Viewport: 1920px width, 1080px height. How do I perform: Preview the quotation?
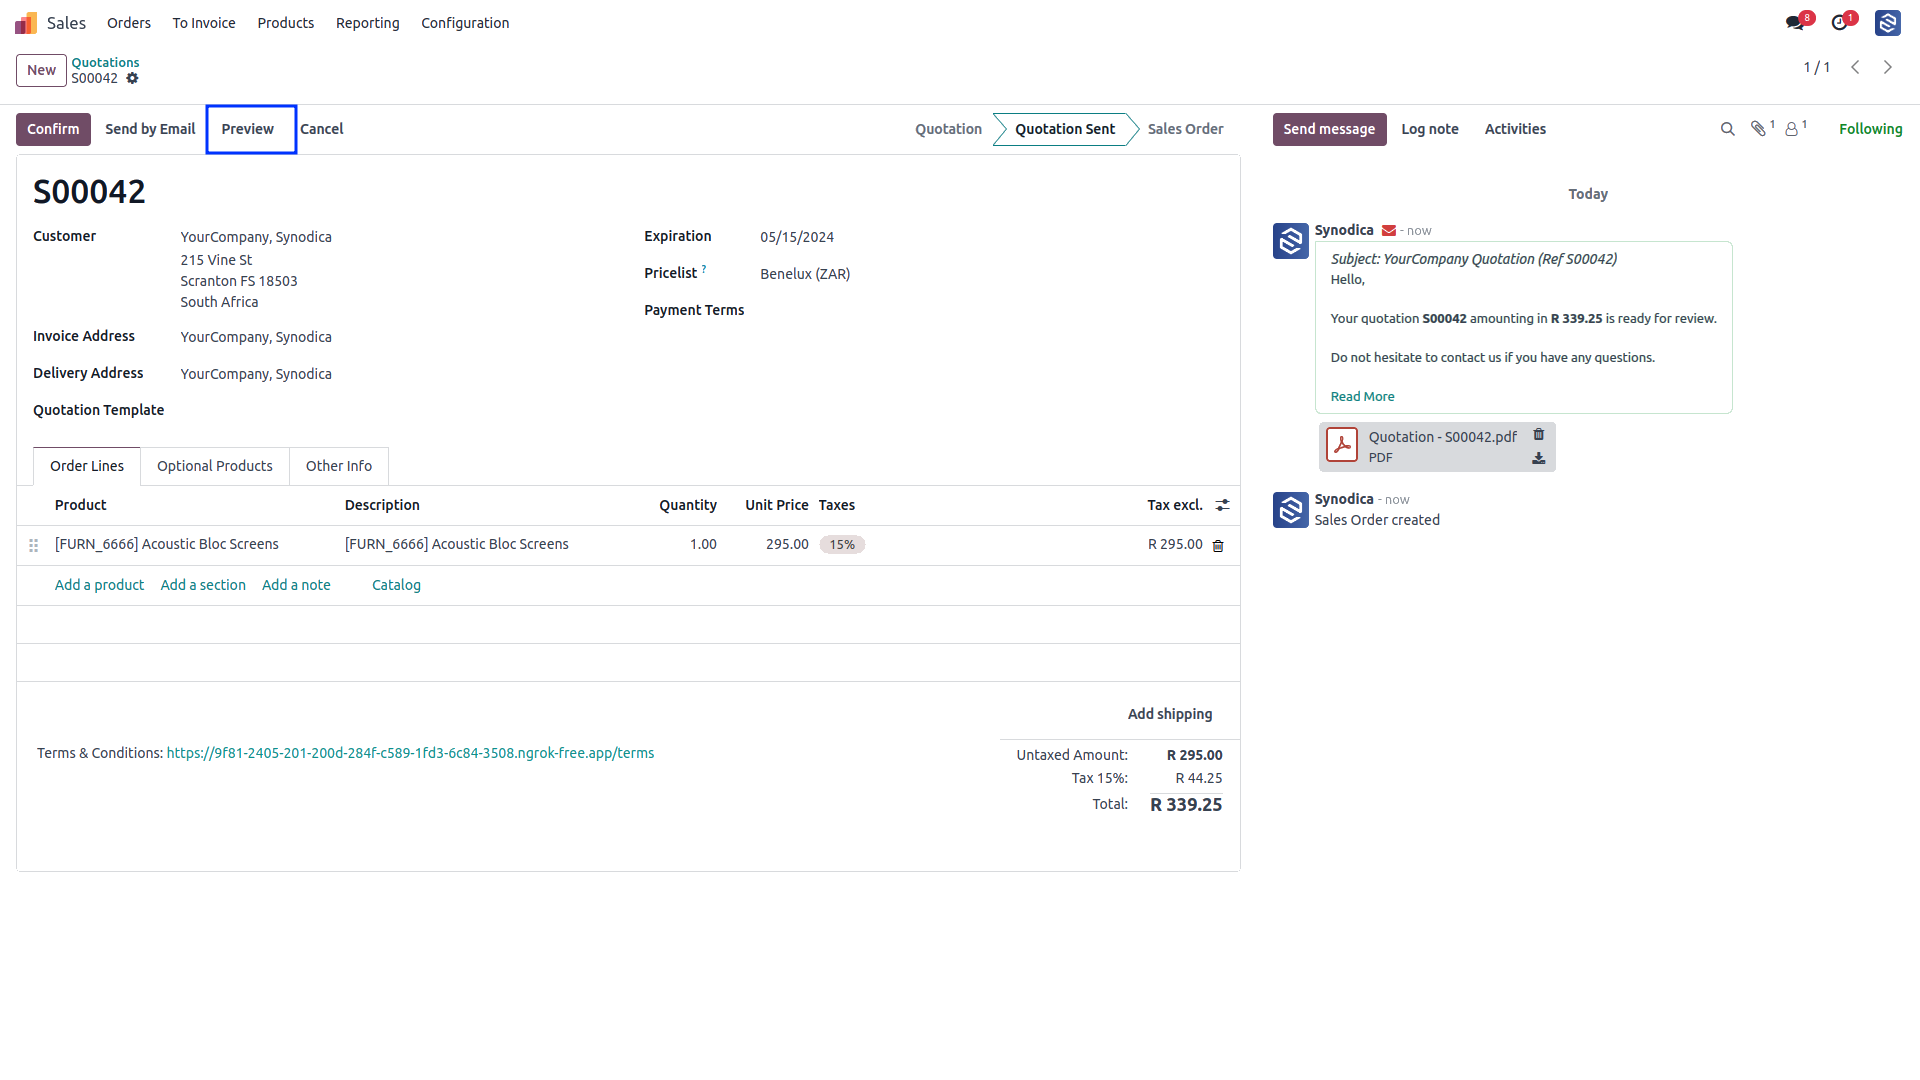(248, 129)
